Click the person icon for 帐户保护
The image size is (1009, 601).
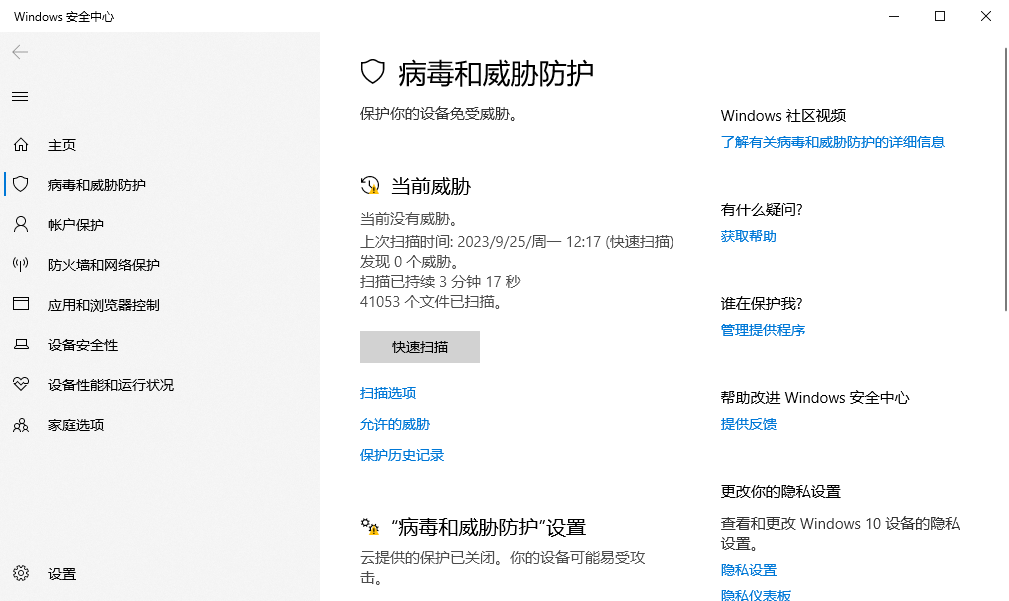point(21,225)
